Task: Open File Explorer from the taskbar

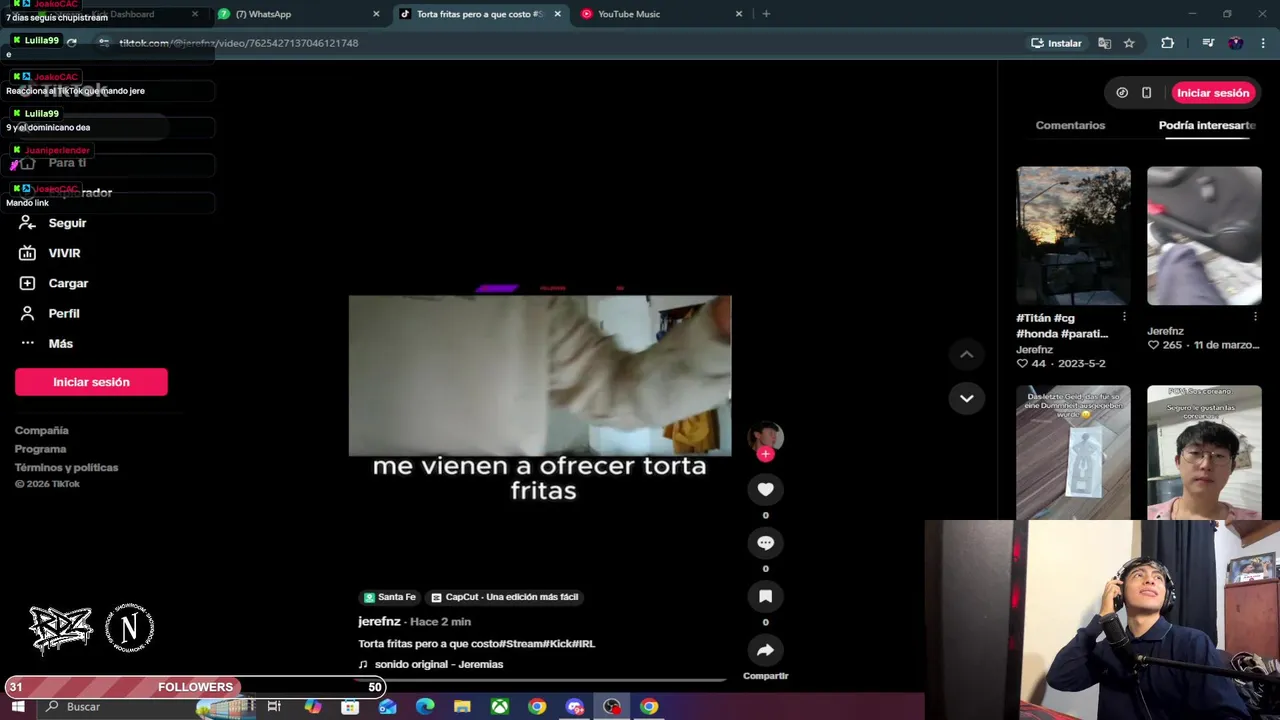Action: click(x=462, y=706)
